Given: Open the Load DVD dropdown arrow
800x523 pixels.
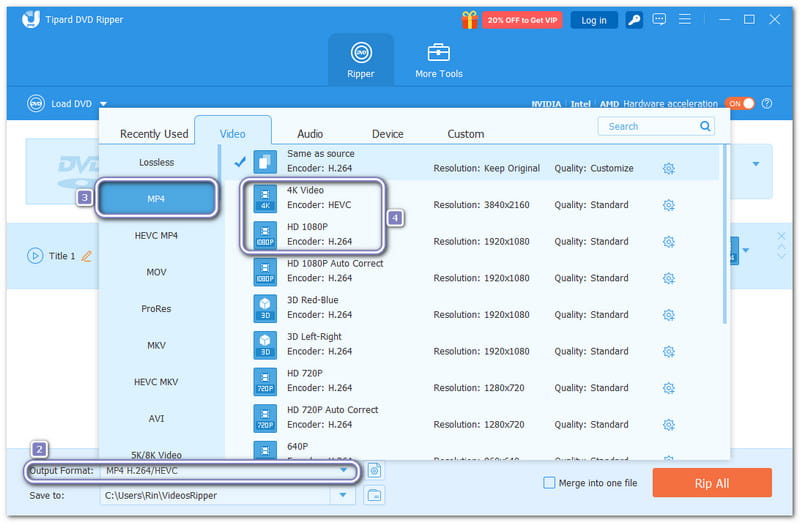Looking at the screenshot, I should click(103, 103).
